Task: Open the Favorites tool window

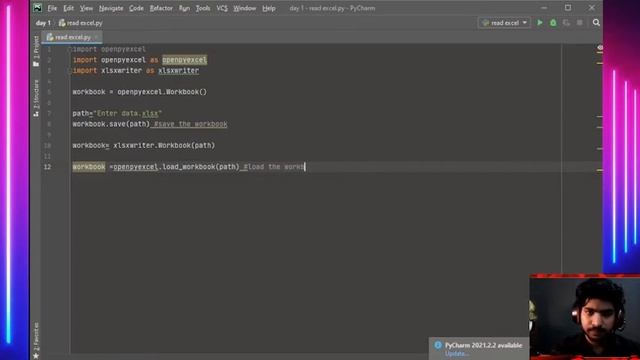Action: click(36, 341)
